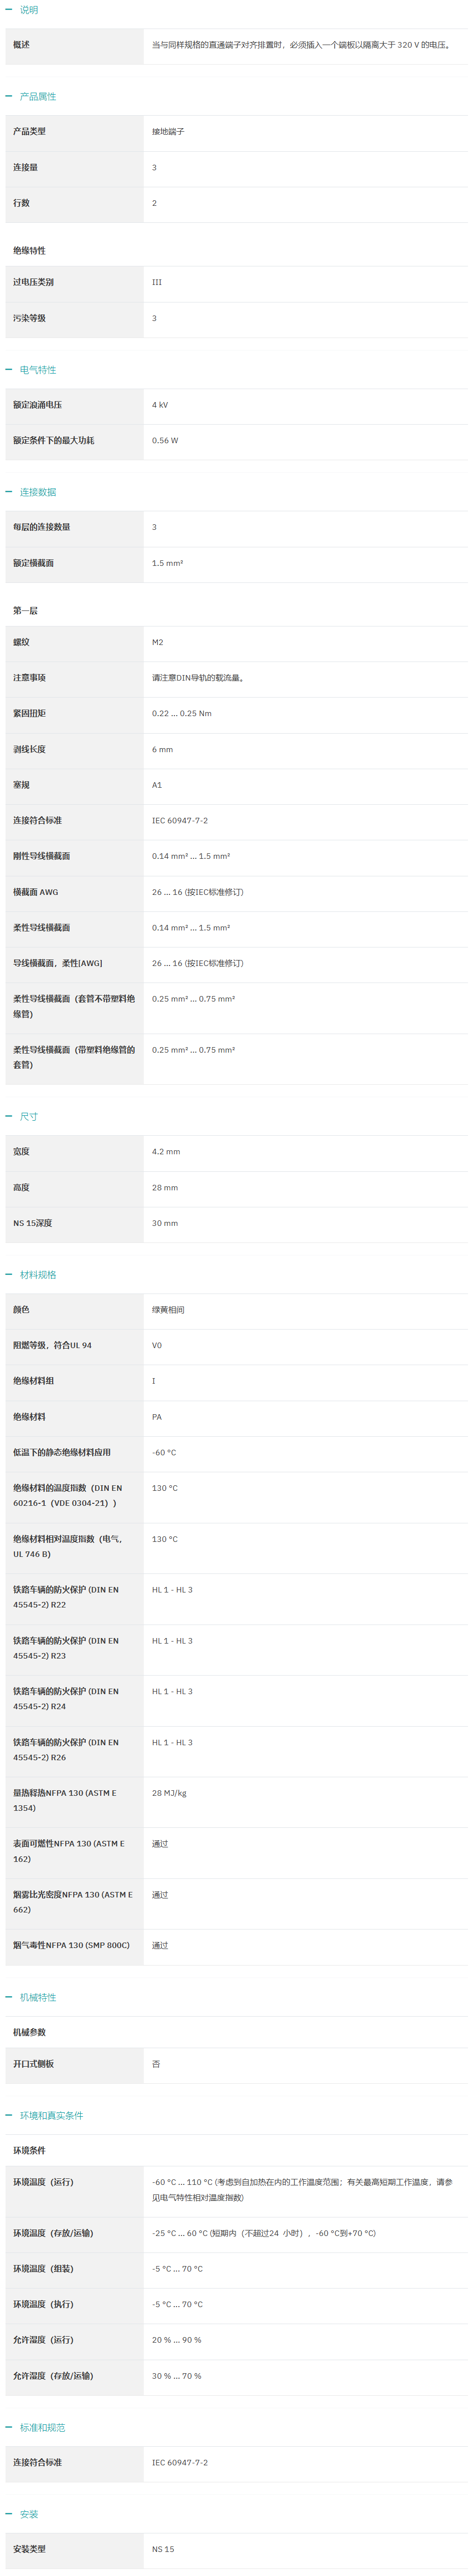The image size is (472, 2576).
Task: Select 130 °C in the DIN EN 60216-1 row
Action: click(x=165, y=1488)
